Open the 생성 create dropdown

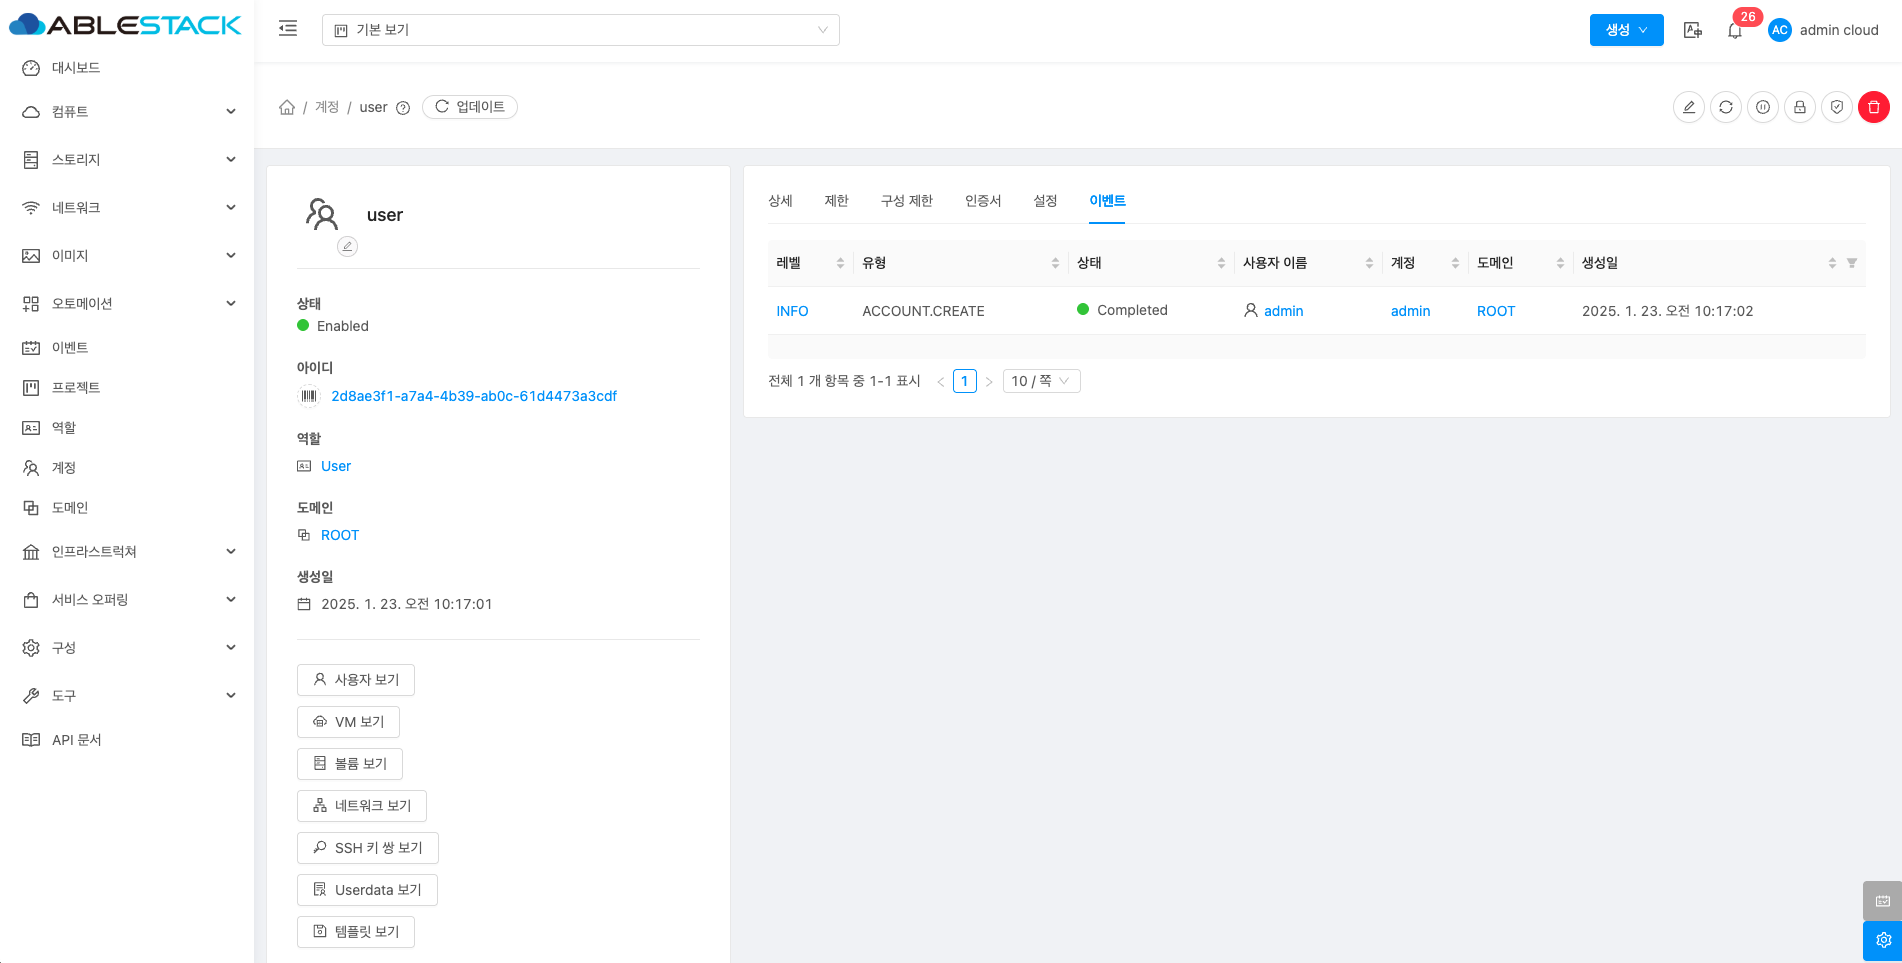point(1626,30)
